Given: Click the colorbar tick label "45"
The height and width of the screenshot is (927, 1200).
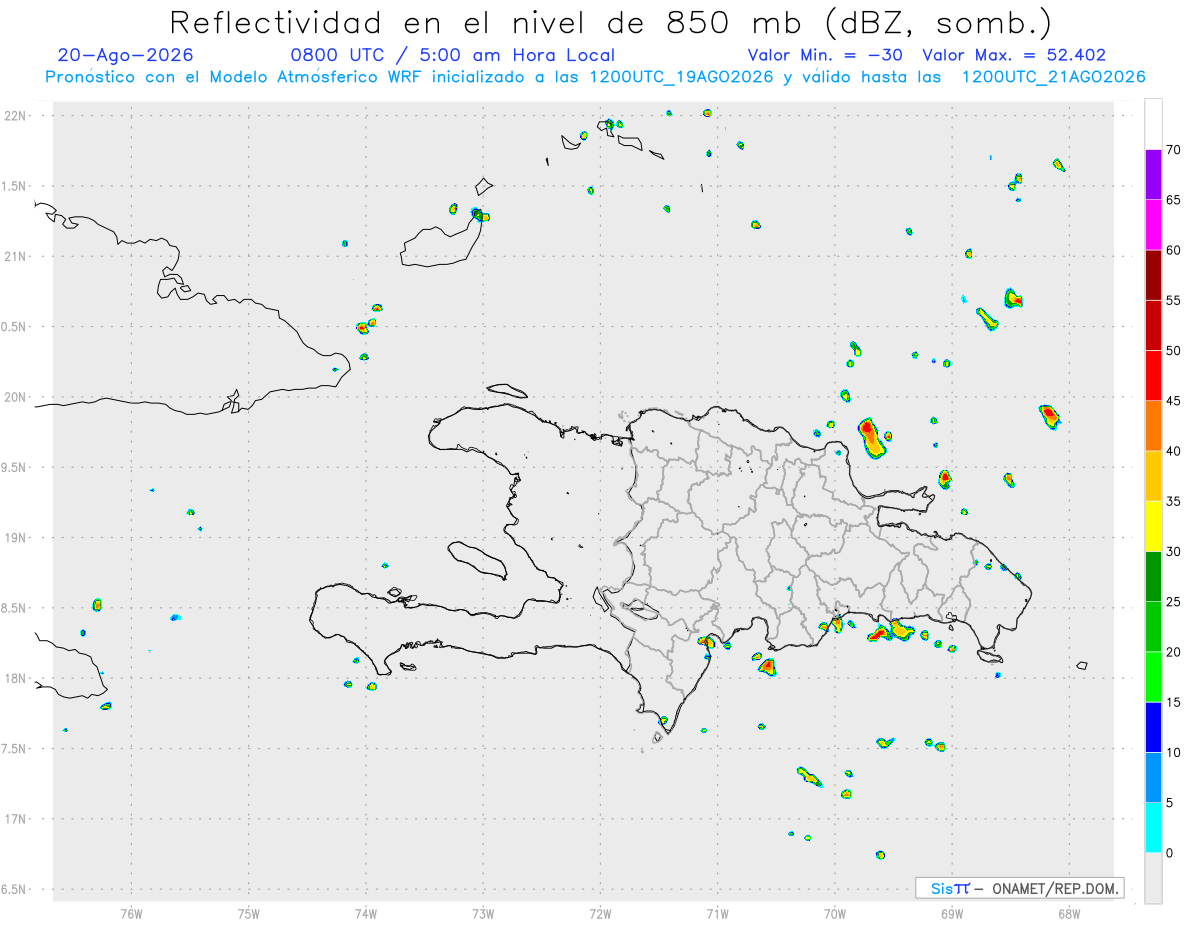Looking at the screenshot, I should click(1173, 401).
